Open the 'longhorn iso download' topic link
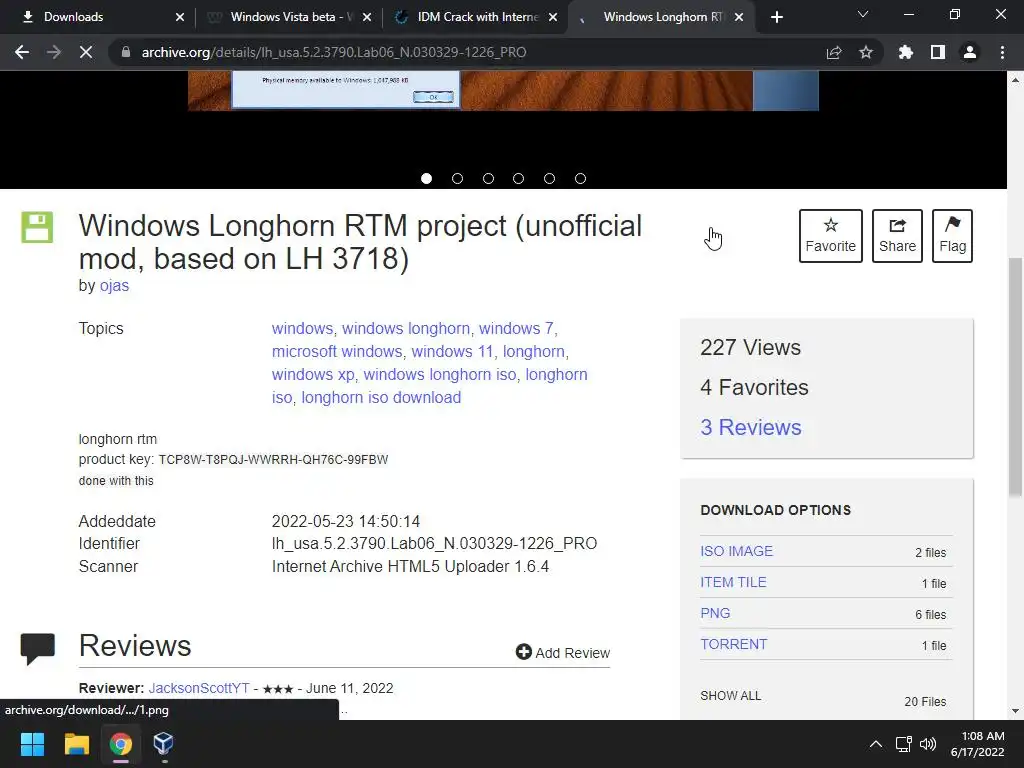Viewport: 1024px width, 768px height. click(381, 397)
